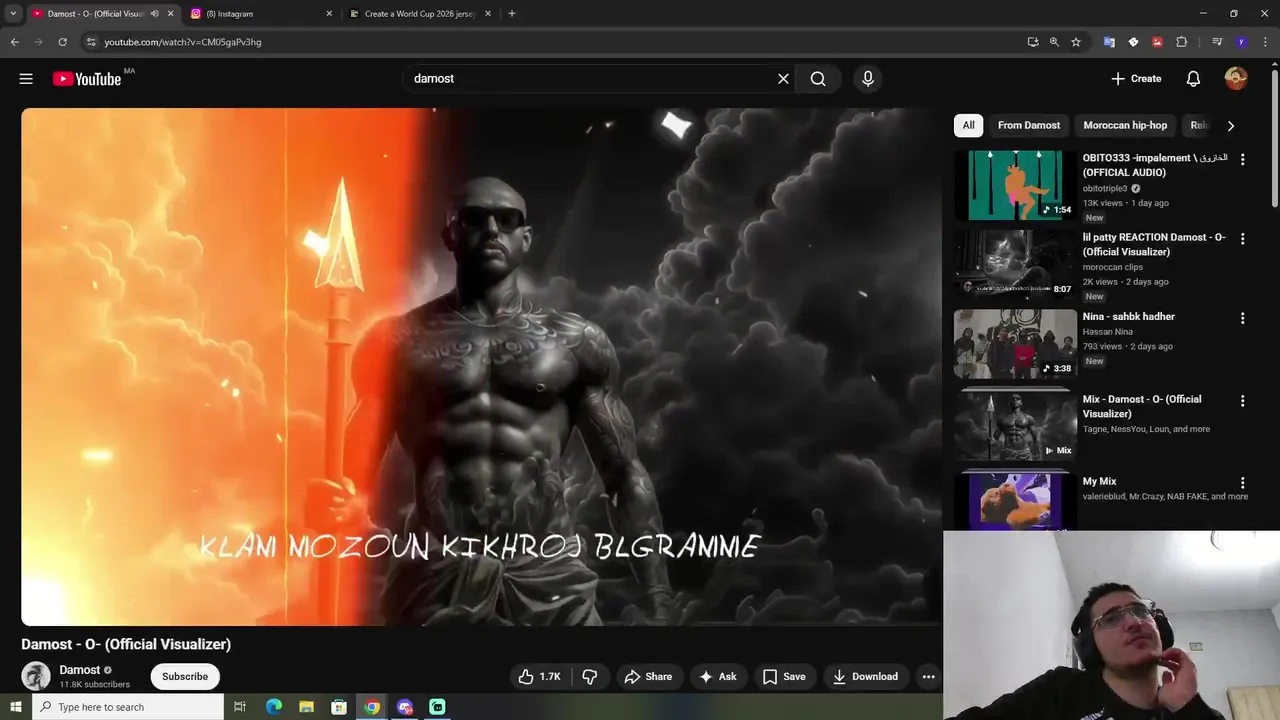
Task: Open the Chrome extensions puzzle menu
Action: click(1182, 42)
